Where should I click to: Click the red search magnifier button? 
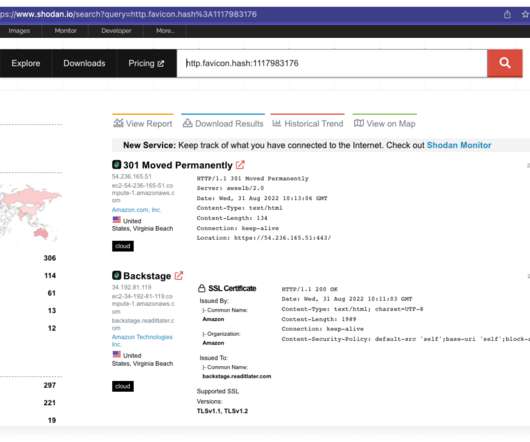[x=505, y=63]
